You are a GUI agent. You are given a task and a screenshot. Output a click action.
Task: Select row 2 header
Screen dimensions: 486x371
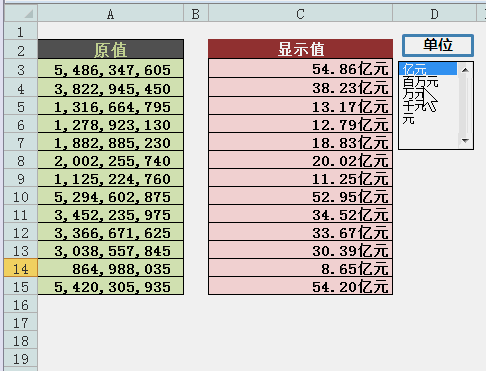[x=21, y=50]
